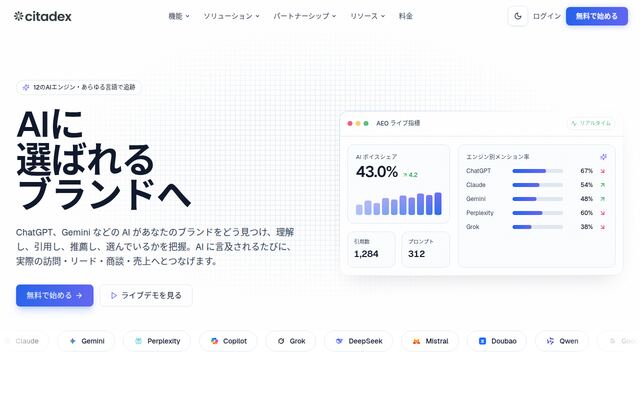This screenshot has height=400, width=640.
Task: Click the リアルタイム status badge
Action: tap(591, 123)
